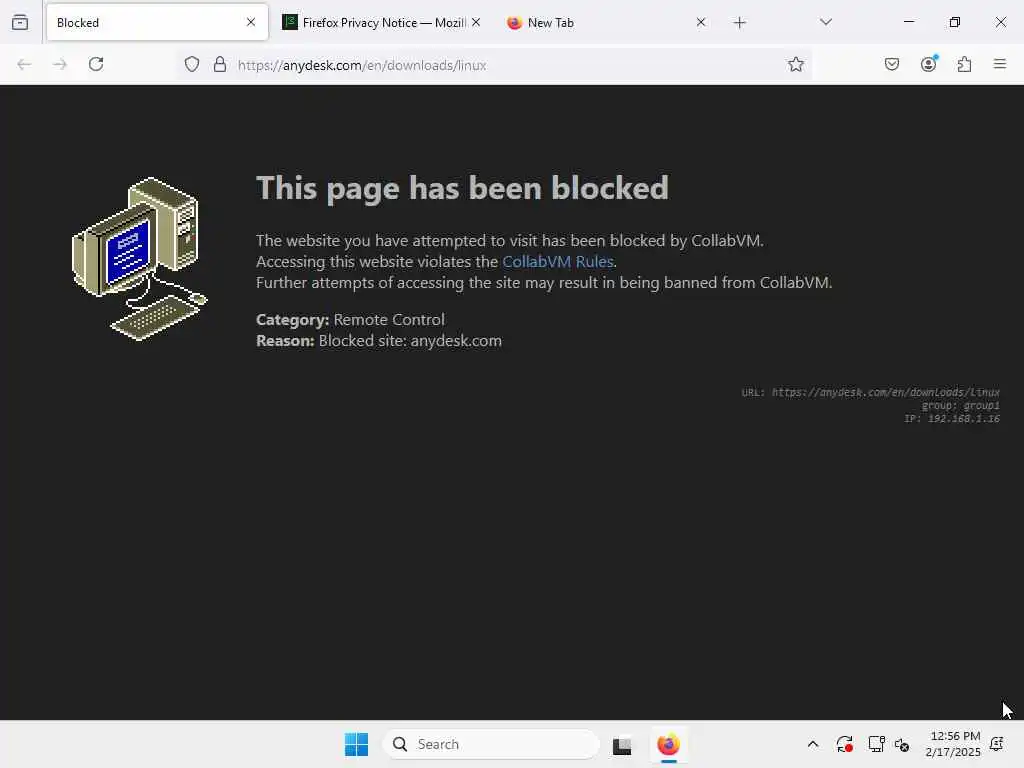Viewport: 1024px width, 768px height.
Task: Close the Firefox Privacy Notice tab
Action: pyautogui.click(x=476, y=22)
